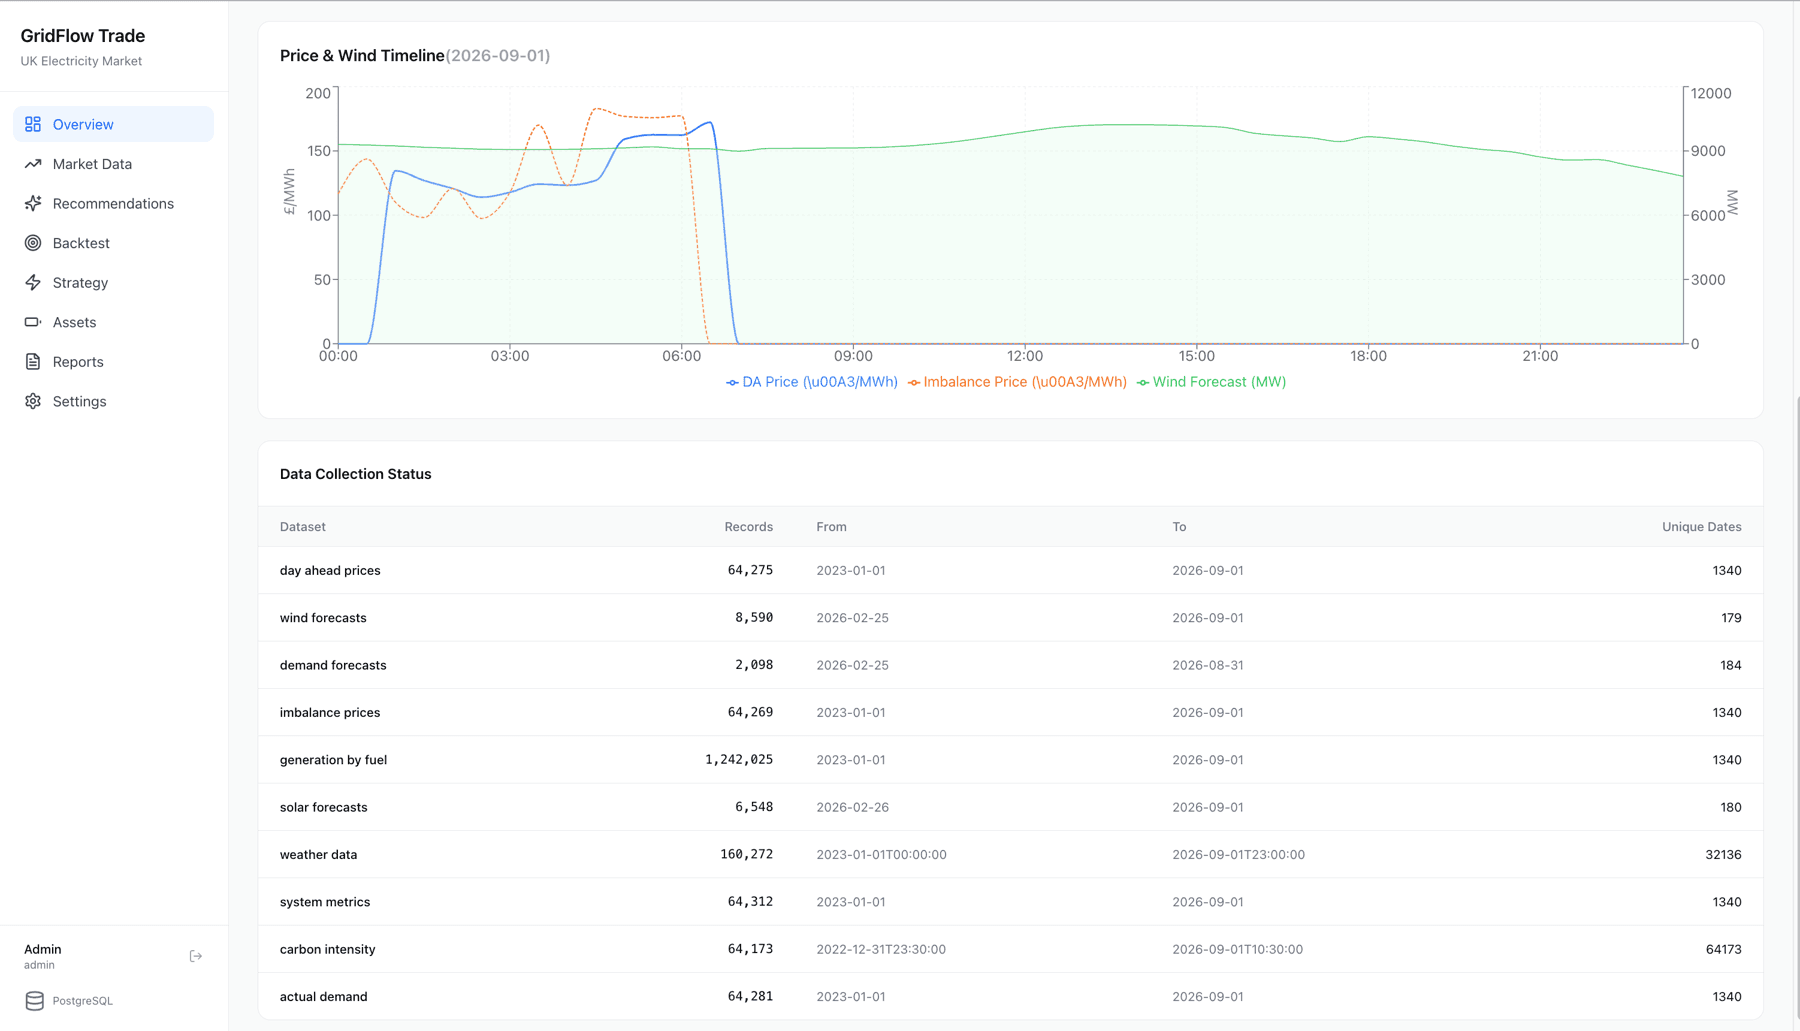Toggle DA Price series in chart legend
This screenshot has width=1800, height=1031.
(x=812, y=382)
